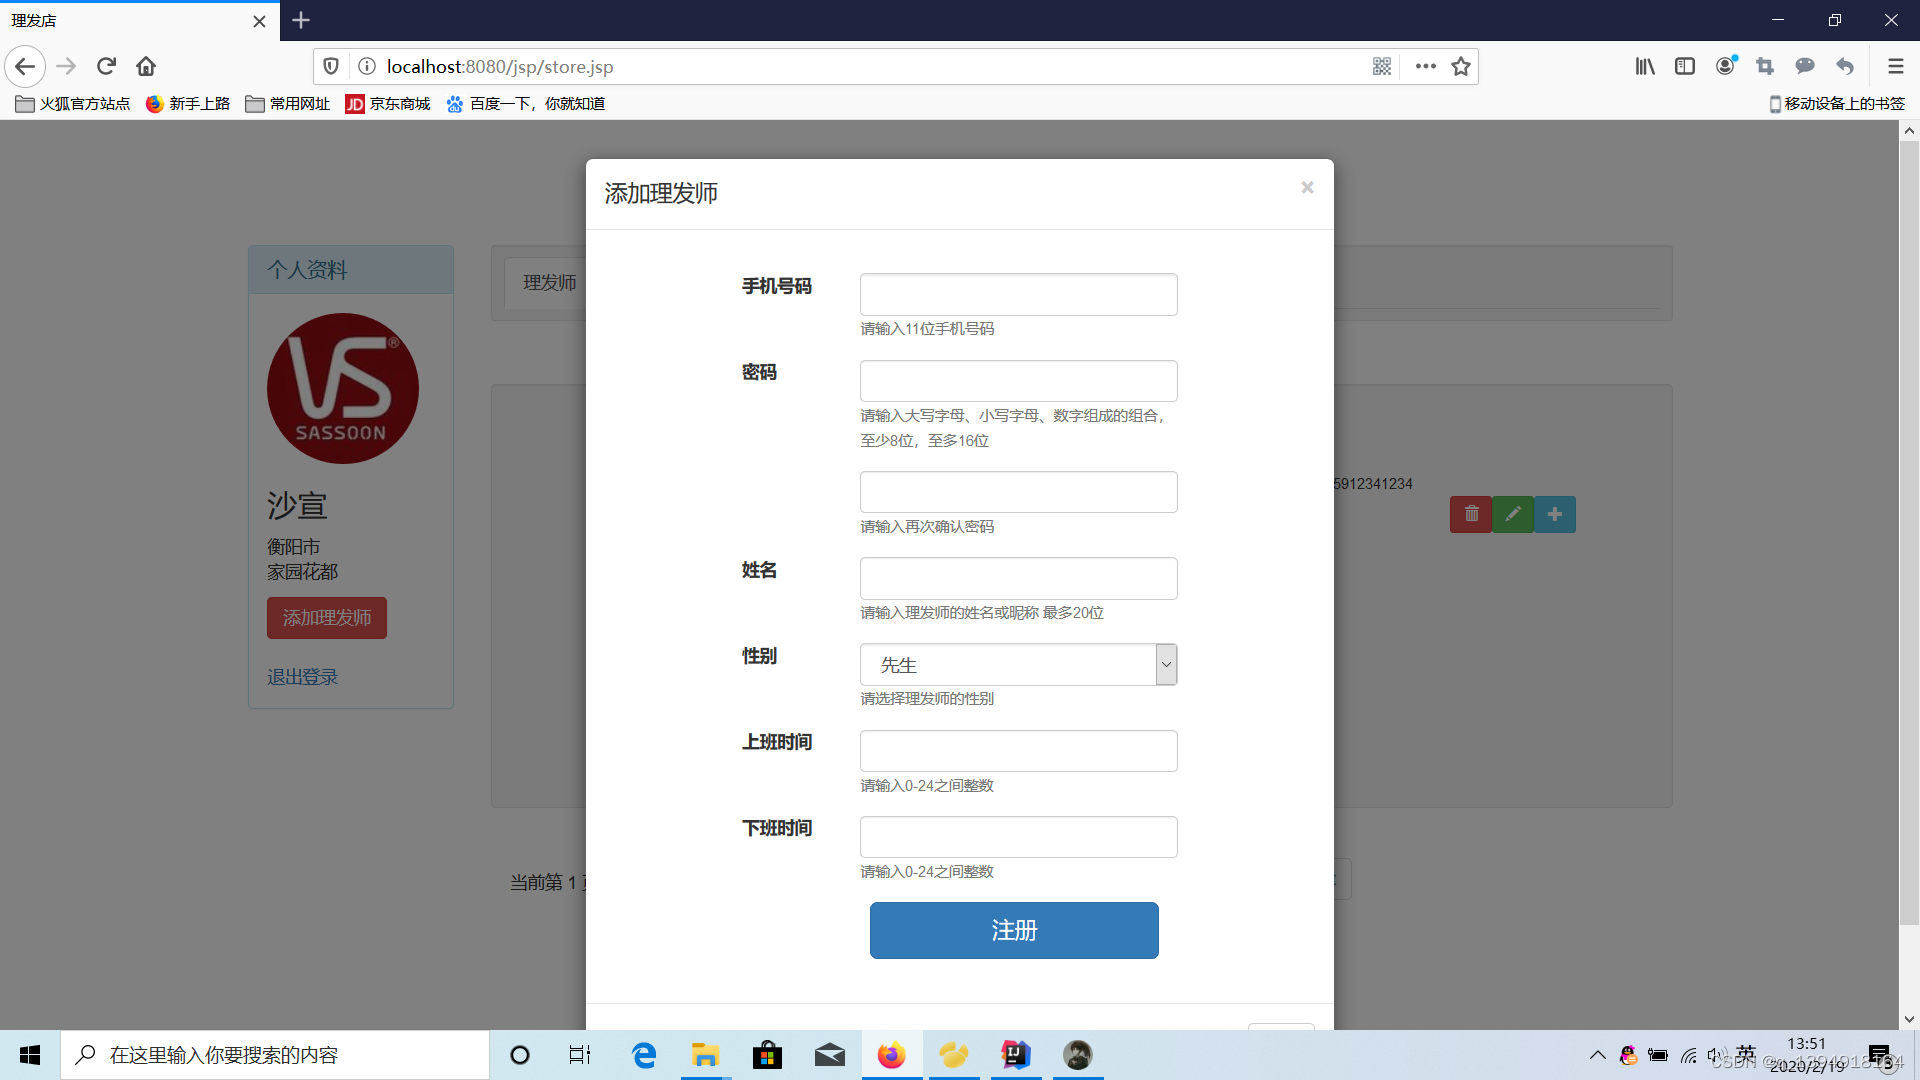Image resolution: width=1920 pixels, height=1080 pixels.
Task: Click the 退出登录 link
Action: point(303,677)
